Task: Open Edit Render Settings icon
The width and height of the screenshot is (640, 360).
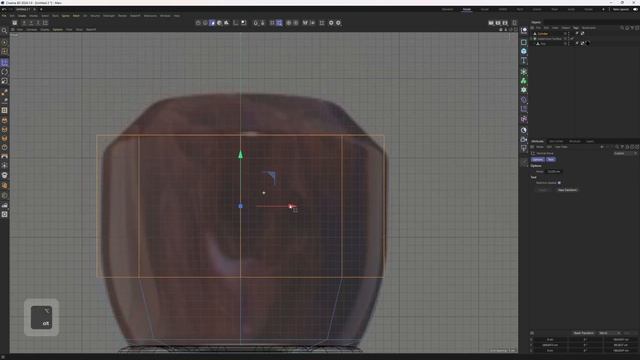Action: (x=505, y=23)
